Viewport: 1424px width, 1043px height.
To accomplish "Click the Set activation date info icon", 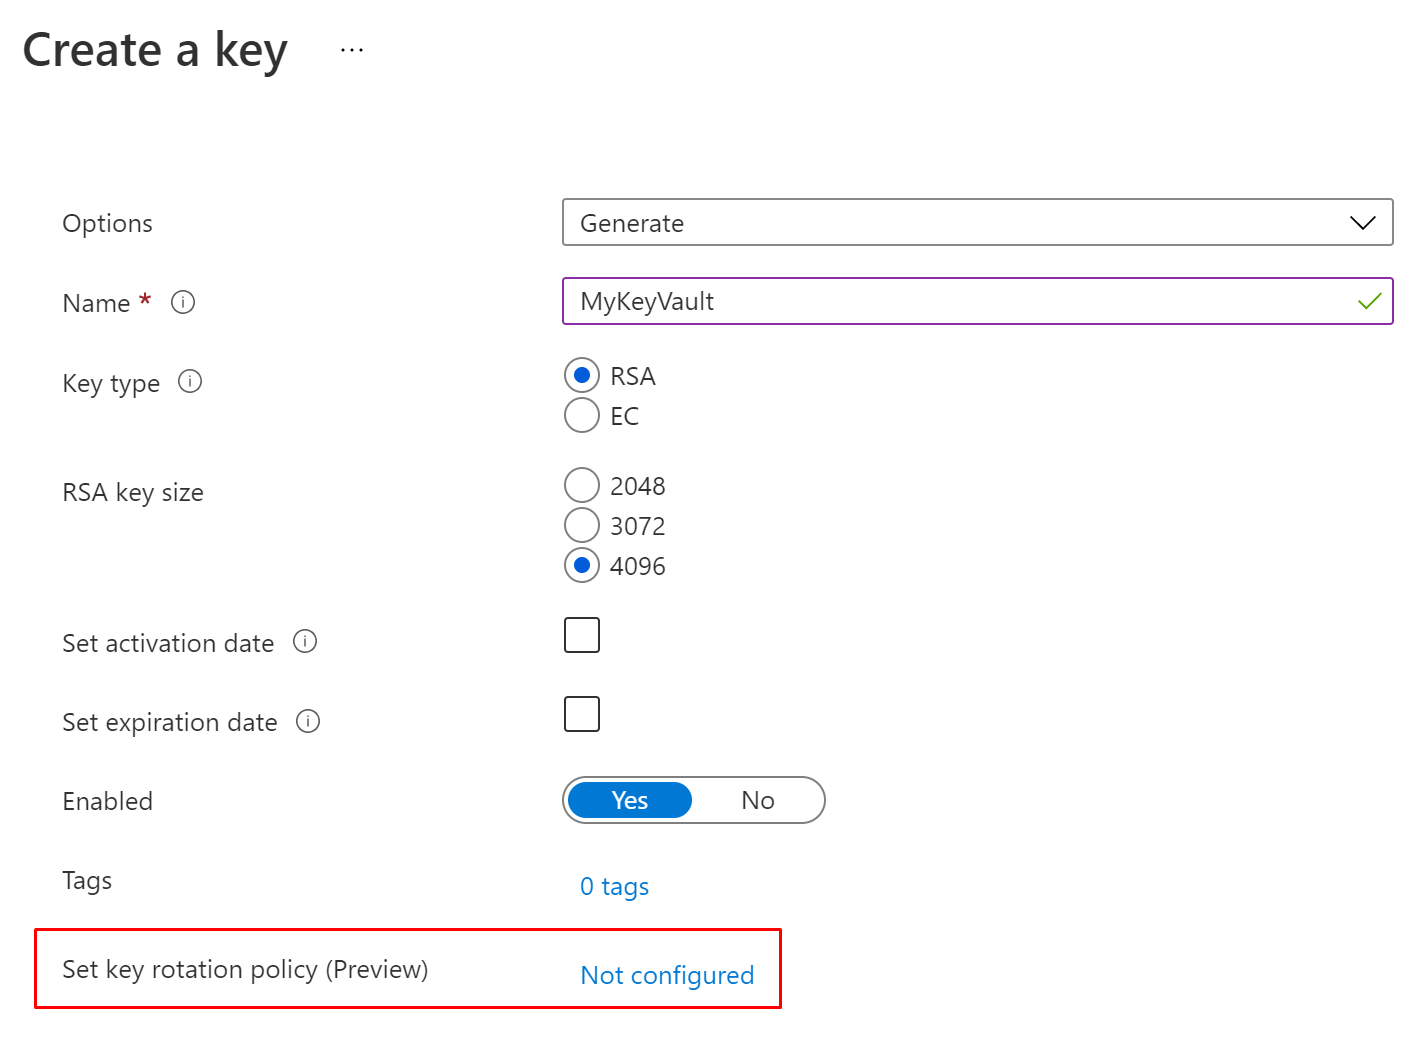I will [x=305, y=641].
